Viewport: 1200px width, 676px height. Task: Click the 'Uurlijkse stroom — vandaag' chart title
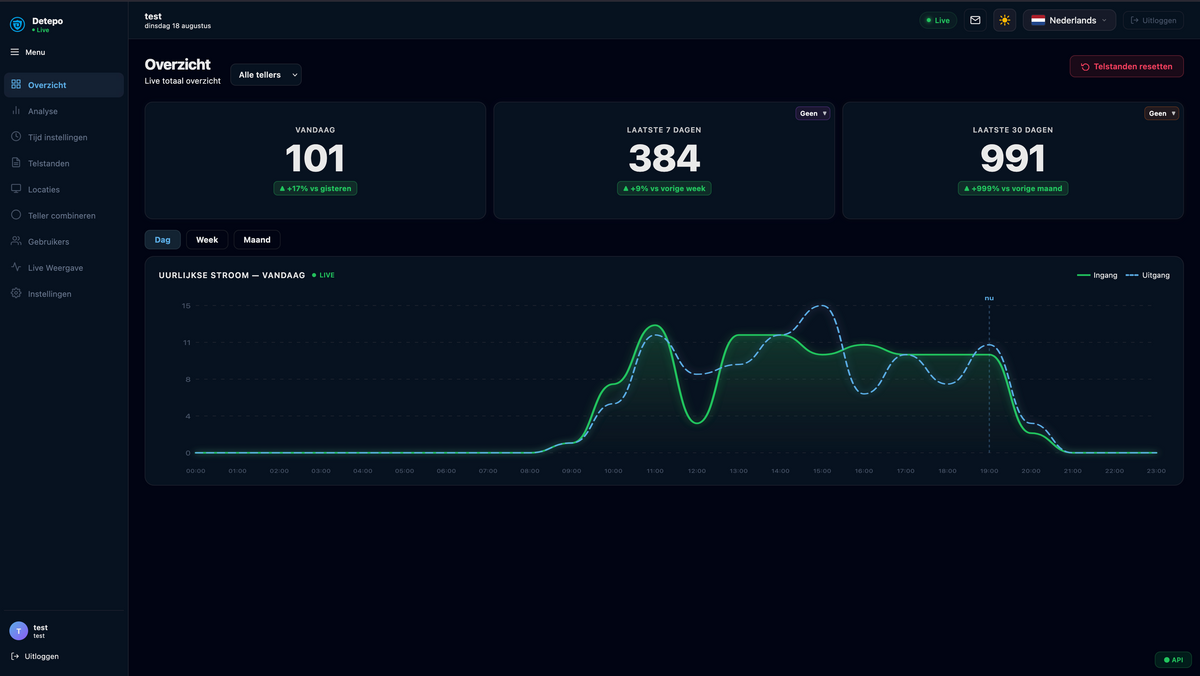232,275
